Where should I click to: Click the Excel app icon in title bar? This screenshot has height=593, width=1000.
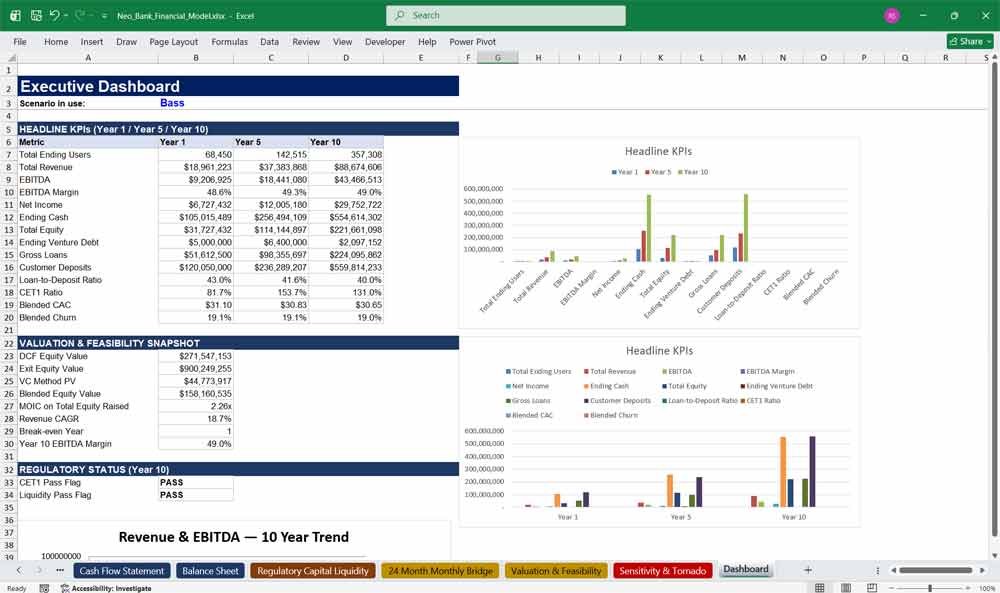[15, 15]
